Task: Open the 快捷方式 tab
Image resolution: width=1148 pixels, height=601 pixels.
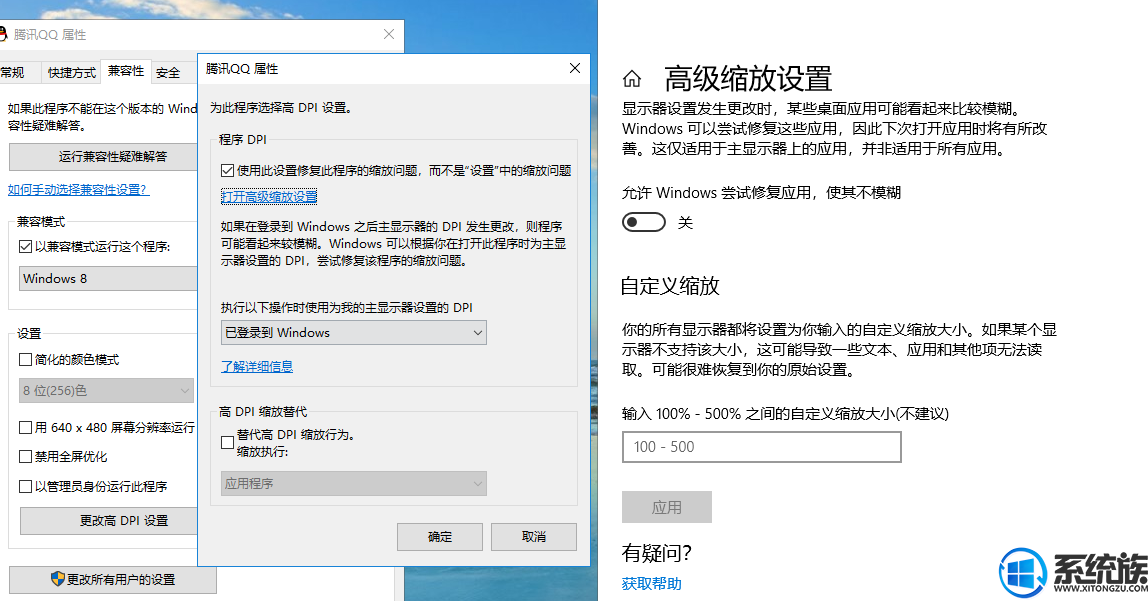Action: [x=72, y=72]
